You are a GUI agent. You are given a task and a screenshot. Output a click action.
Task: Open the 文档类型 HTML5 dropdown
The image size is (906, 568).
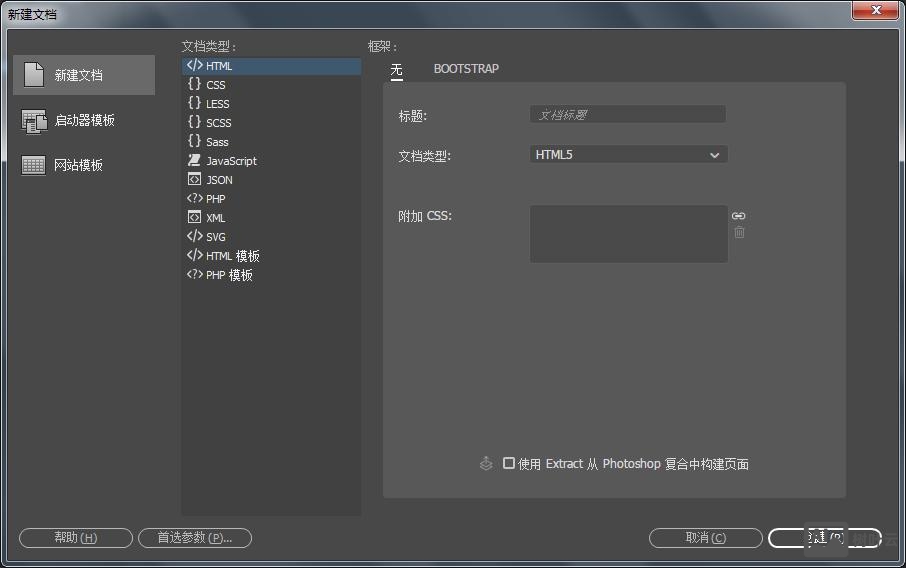point(629,154)
